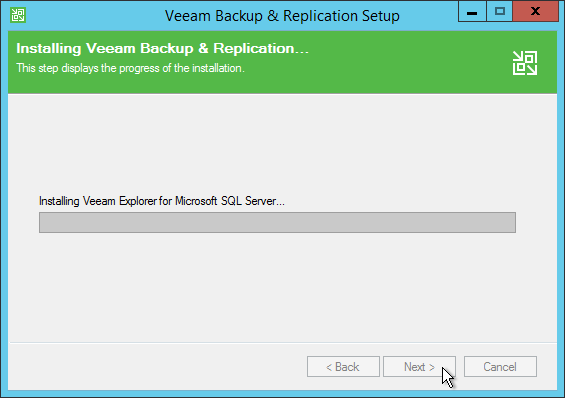Click the Veeam app icon in title bar

pyautogui.click(x=18, y=15)
